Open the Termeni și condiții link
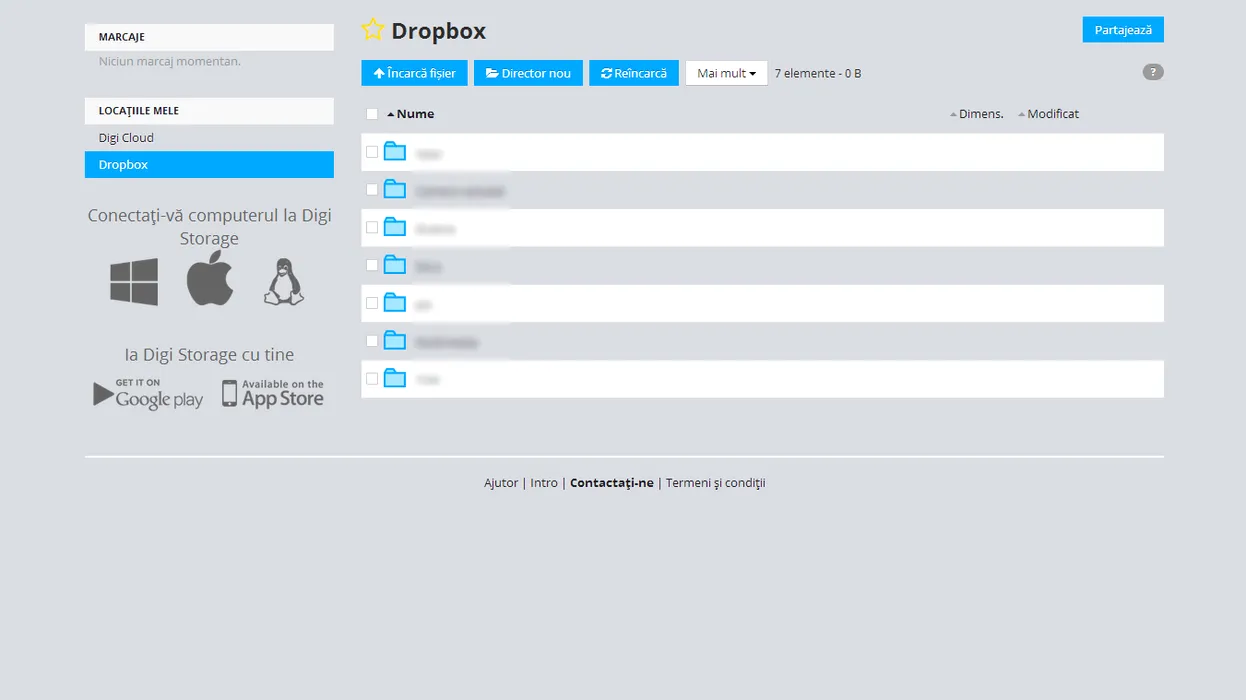Viewport: 1246px width, 700px height. (715, 483)
